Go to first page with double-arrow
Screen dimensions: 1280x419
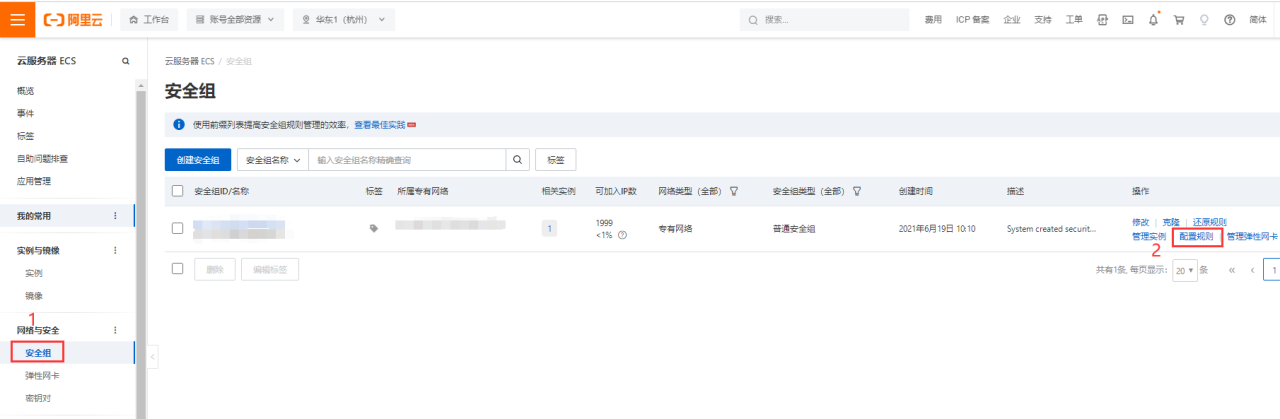[1232, 270]
